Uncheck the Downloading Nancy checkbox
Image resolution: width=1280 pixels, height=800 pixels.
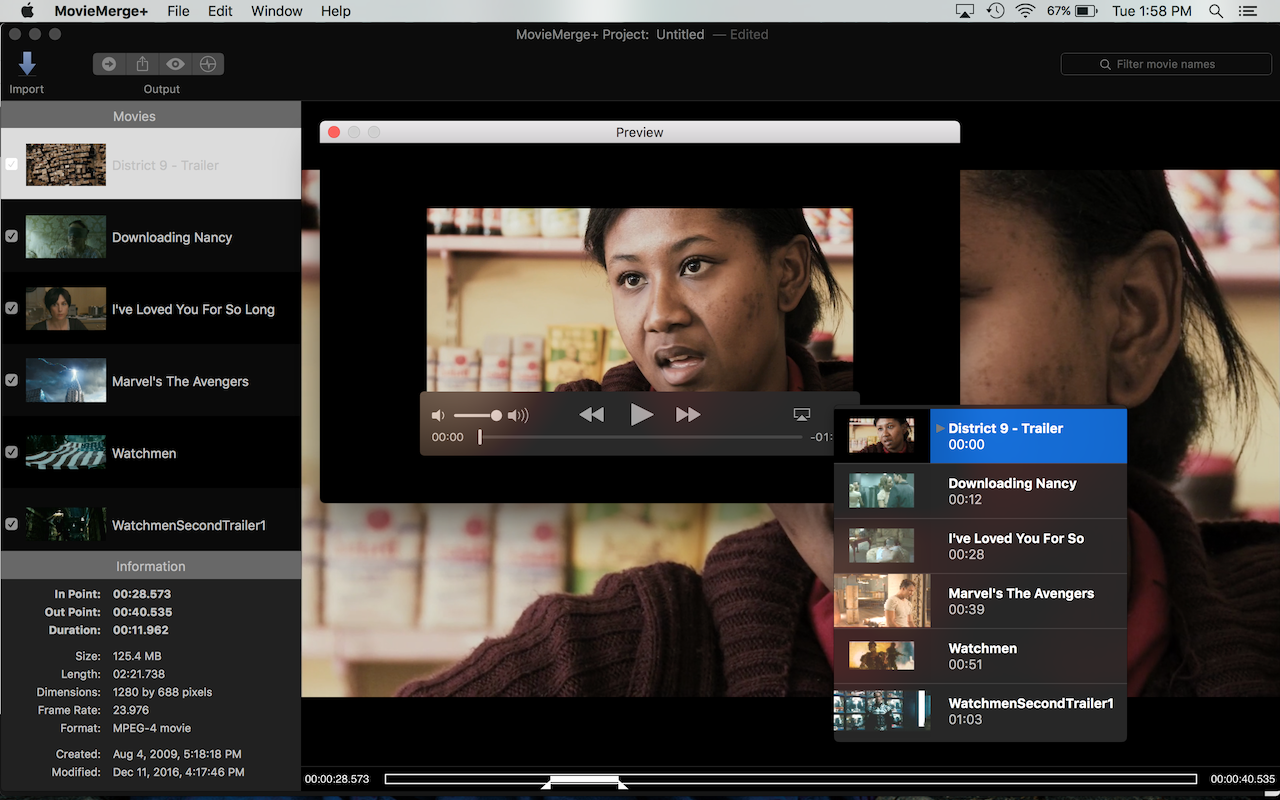point(12,237)
